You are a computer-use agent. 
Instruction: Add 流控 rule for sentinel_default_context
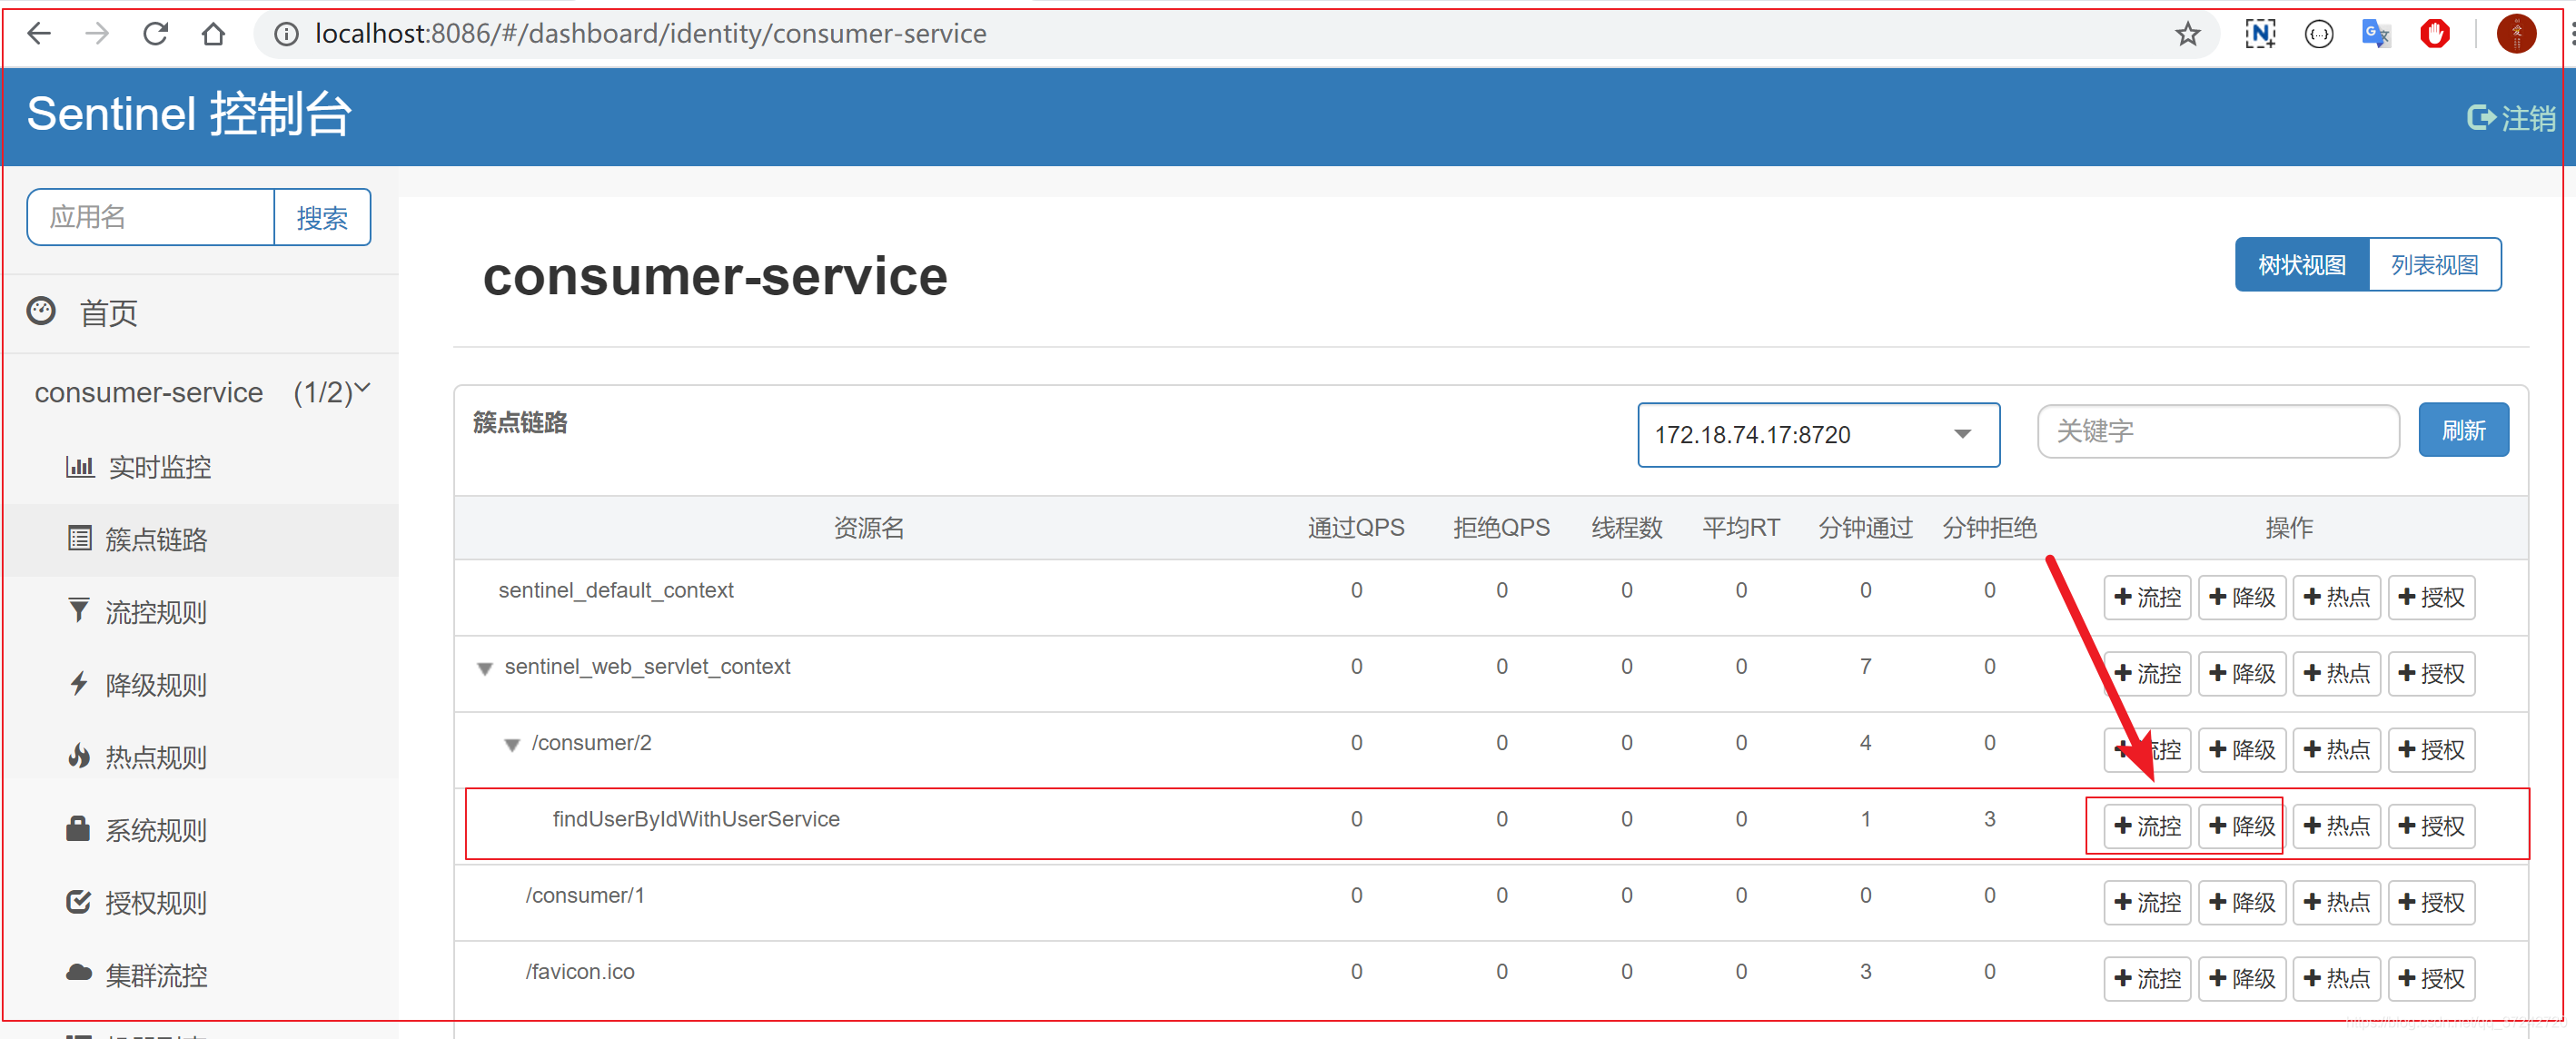(2147, 598)
